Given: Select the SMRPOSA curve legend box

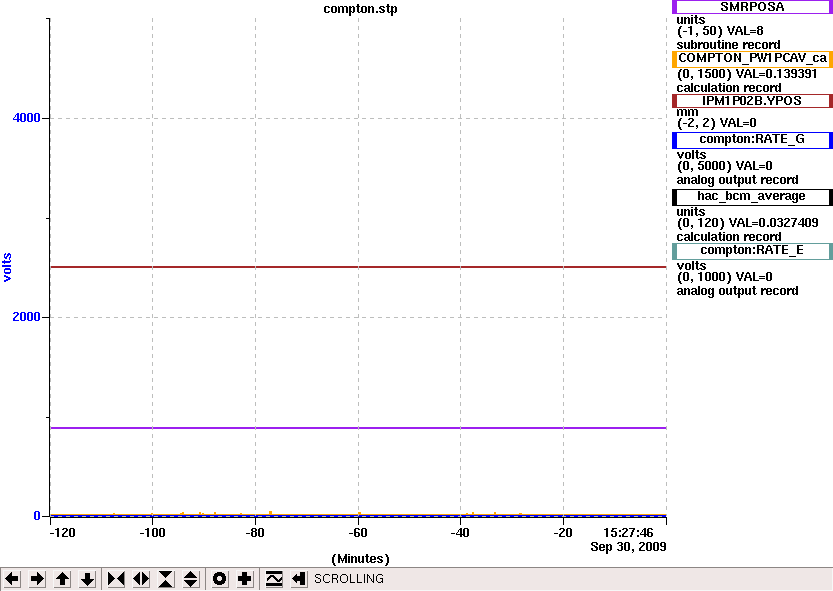Looking at the screenshot, I should (752, 7).
